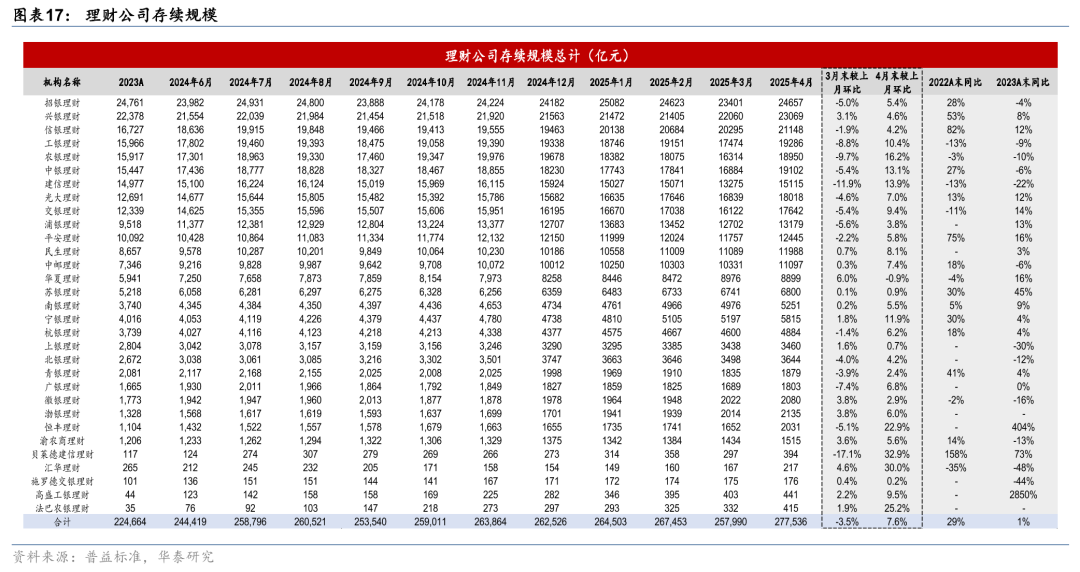The width and height of the screenshot is (1080, 572).
Task: Click 交银理财's 2024年12月 value '16195'
Action: click(552, 211)
